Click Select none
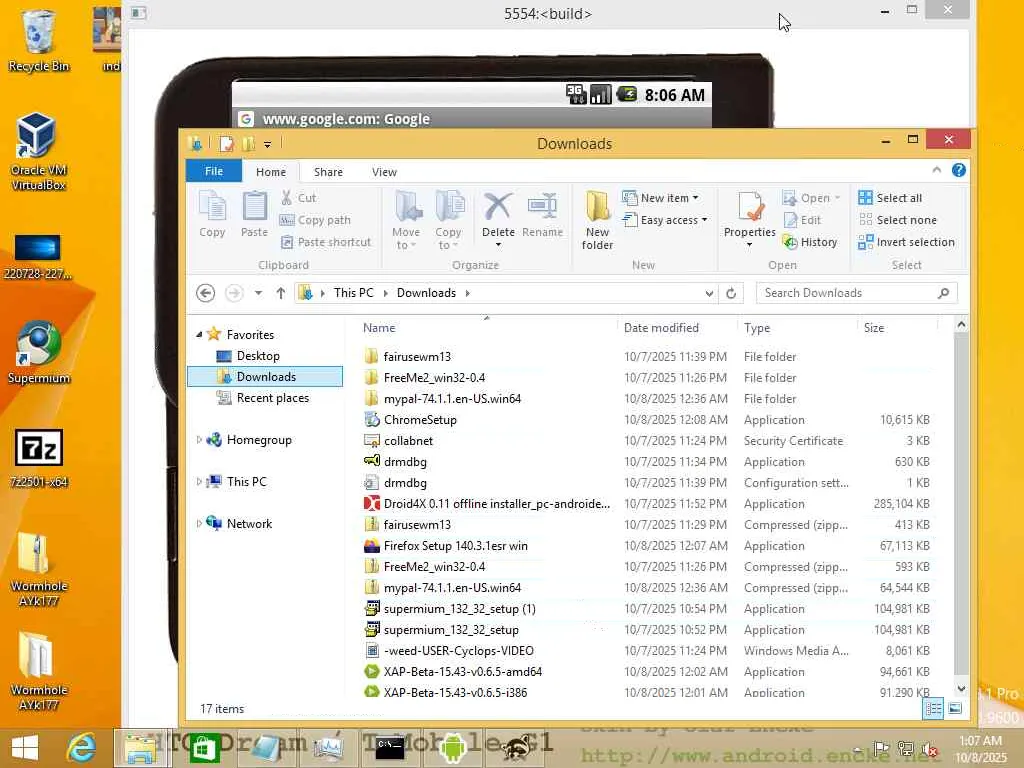 (x=897, y=220)
